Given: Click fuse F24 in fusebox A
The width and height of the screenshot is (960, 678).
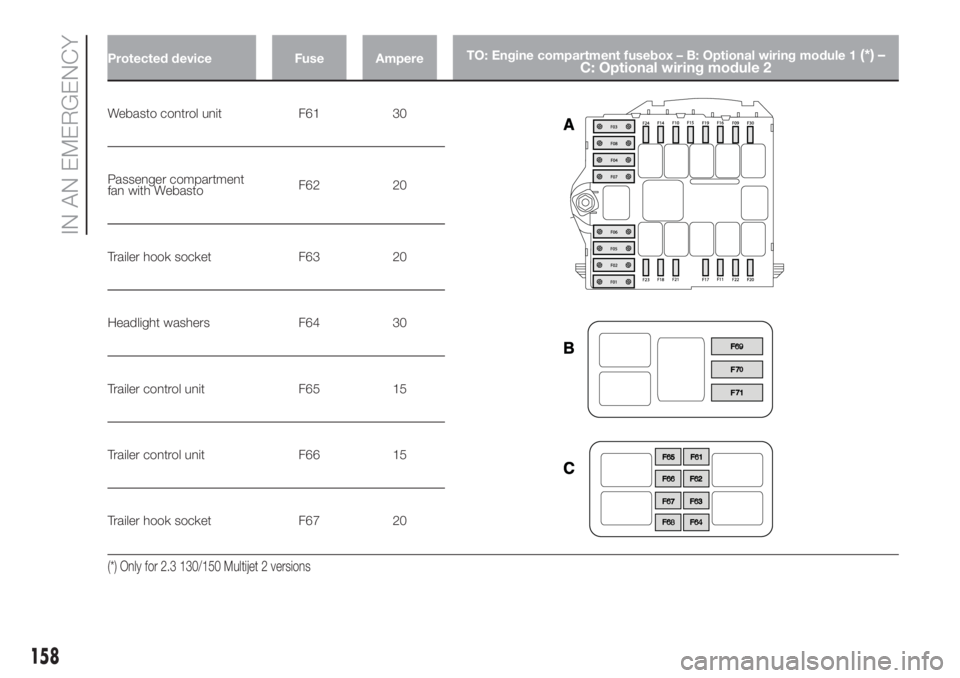Looking at the screenshot, I should [x=645, y=133].
